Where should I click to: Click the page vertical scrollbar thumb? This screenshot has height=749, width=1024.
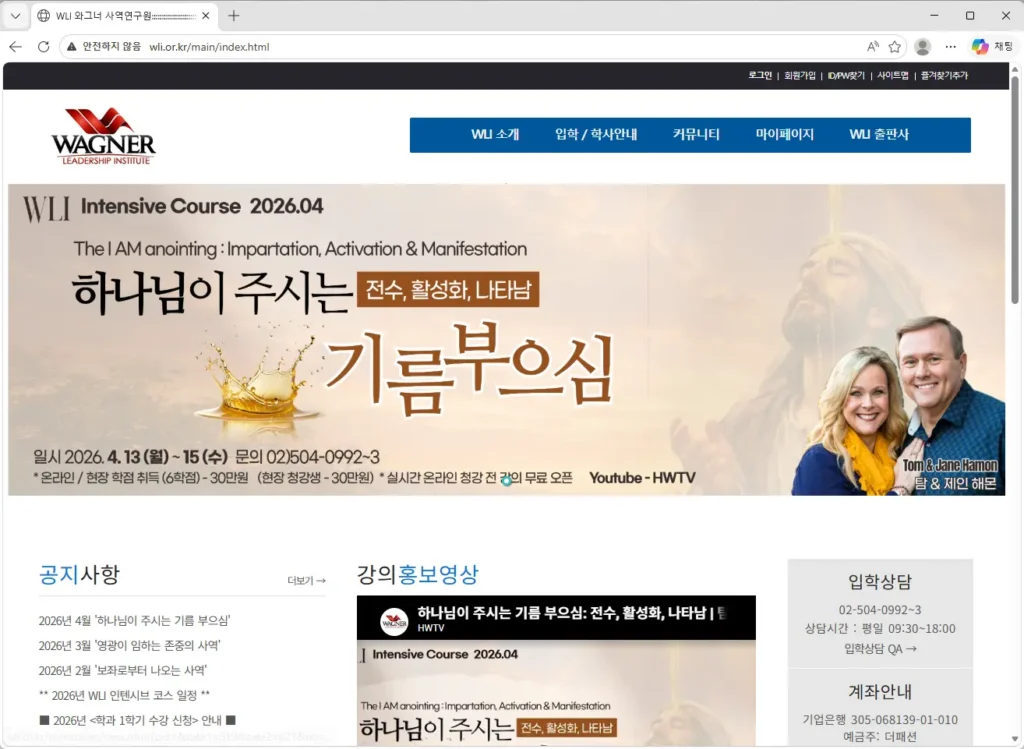[x=1015, y=189]
